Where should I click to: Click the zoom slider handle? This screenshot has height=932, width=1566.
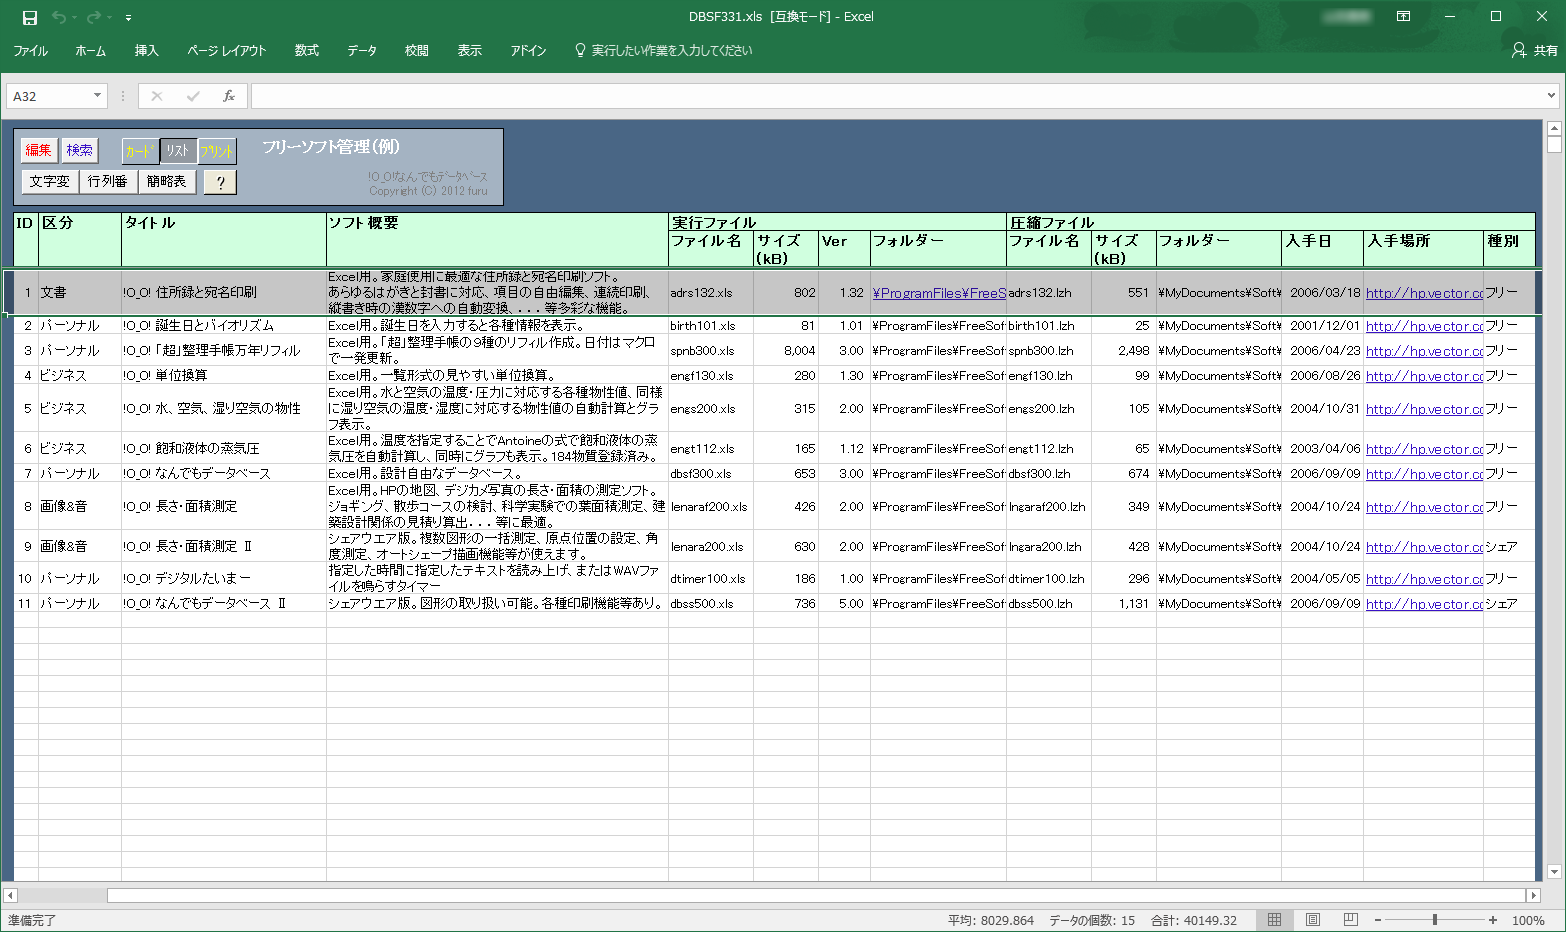[1435, 920]
